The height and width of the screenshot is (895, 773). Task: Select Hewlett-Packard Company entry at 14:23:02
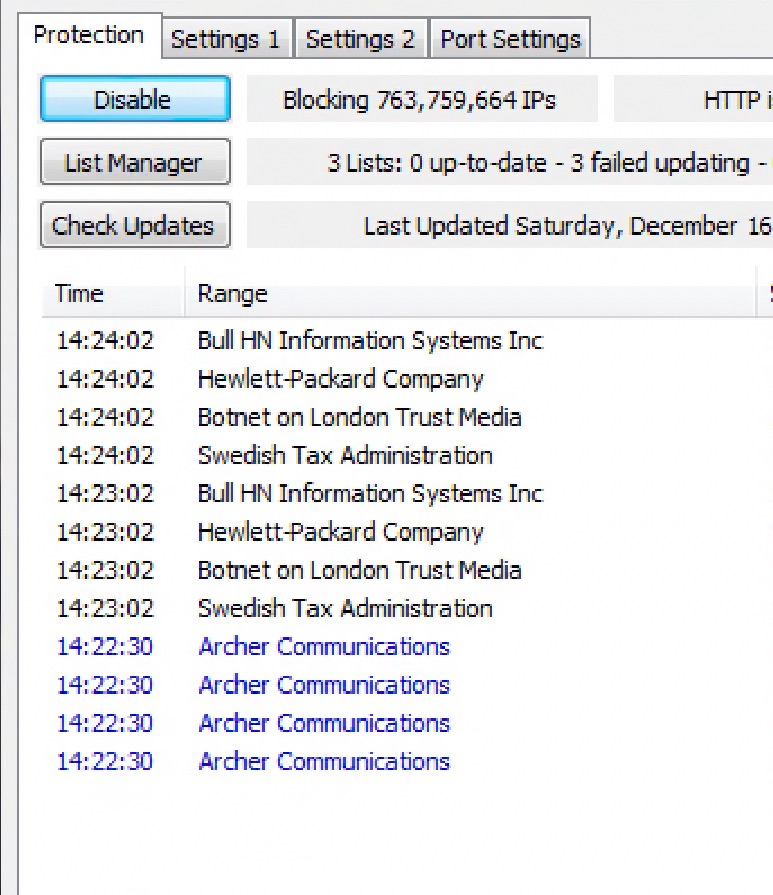(x=340, y=531)
